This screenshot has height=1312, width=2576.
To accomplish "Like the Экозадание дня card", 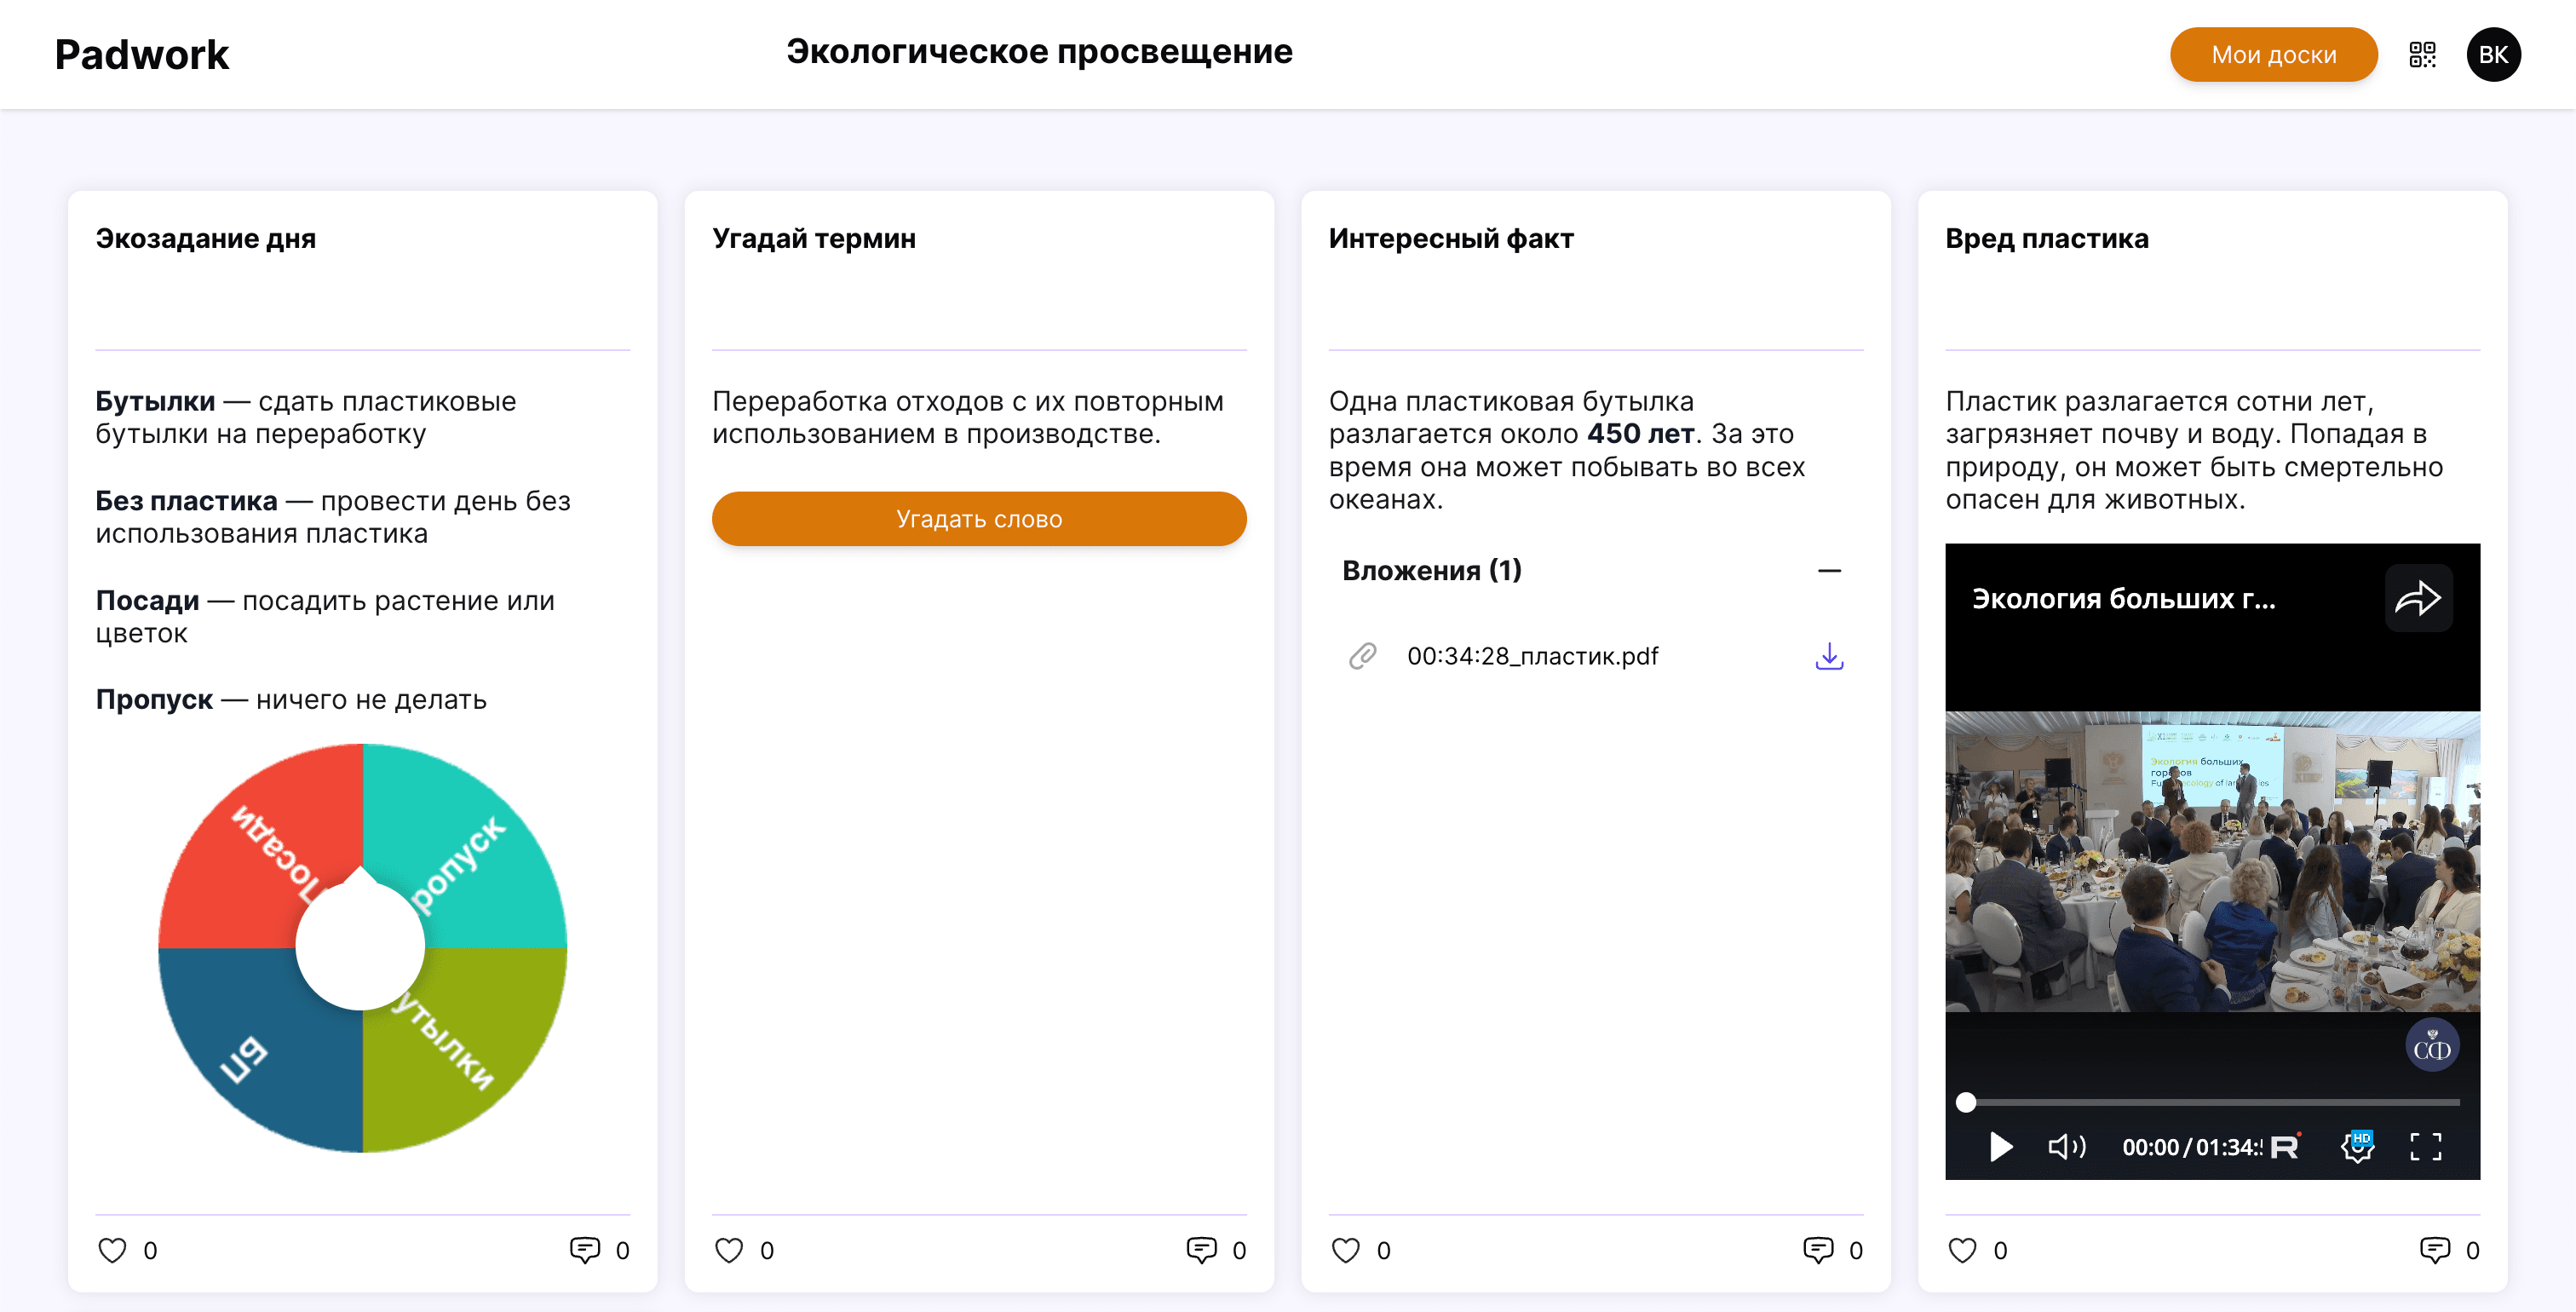I will click(113, 1249).
